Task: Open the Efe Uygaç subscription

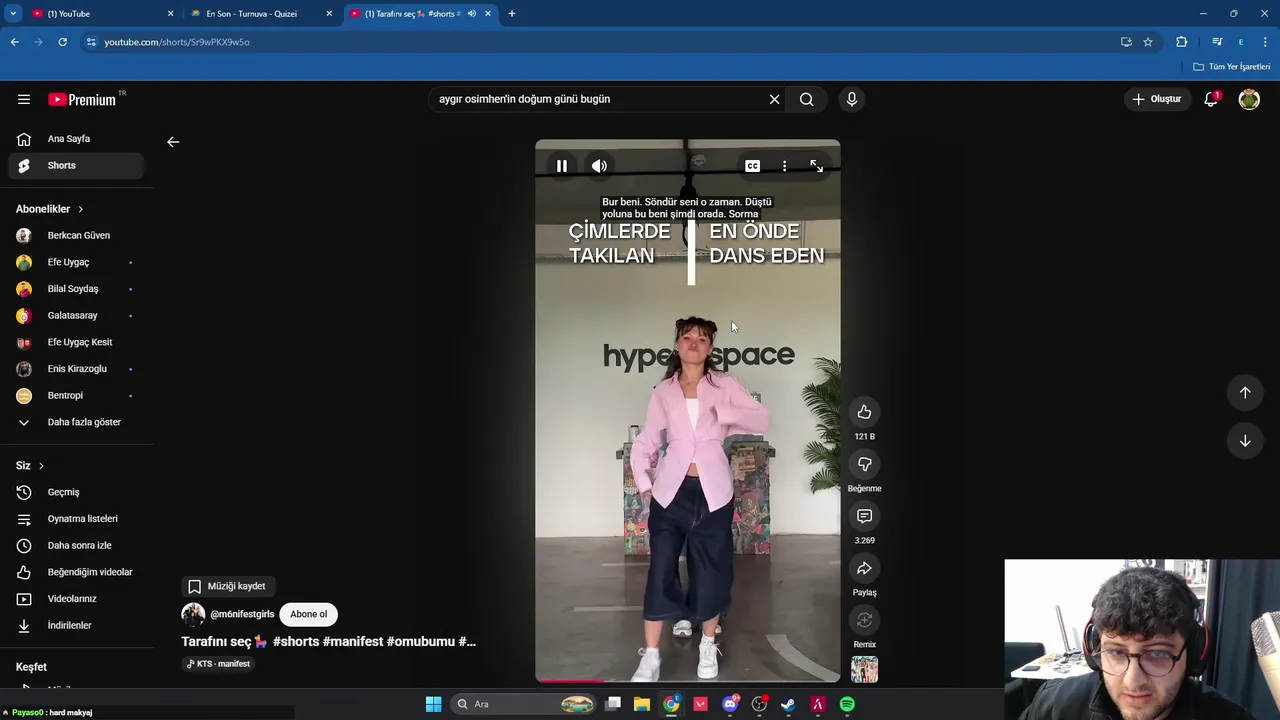Action: [76, 262]
